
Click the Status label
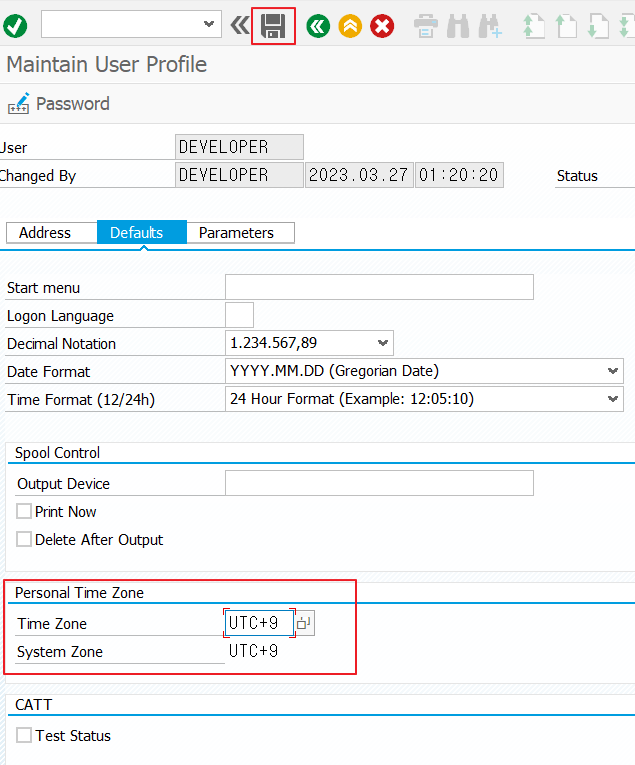[x=577, y=176]
